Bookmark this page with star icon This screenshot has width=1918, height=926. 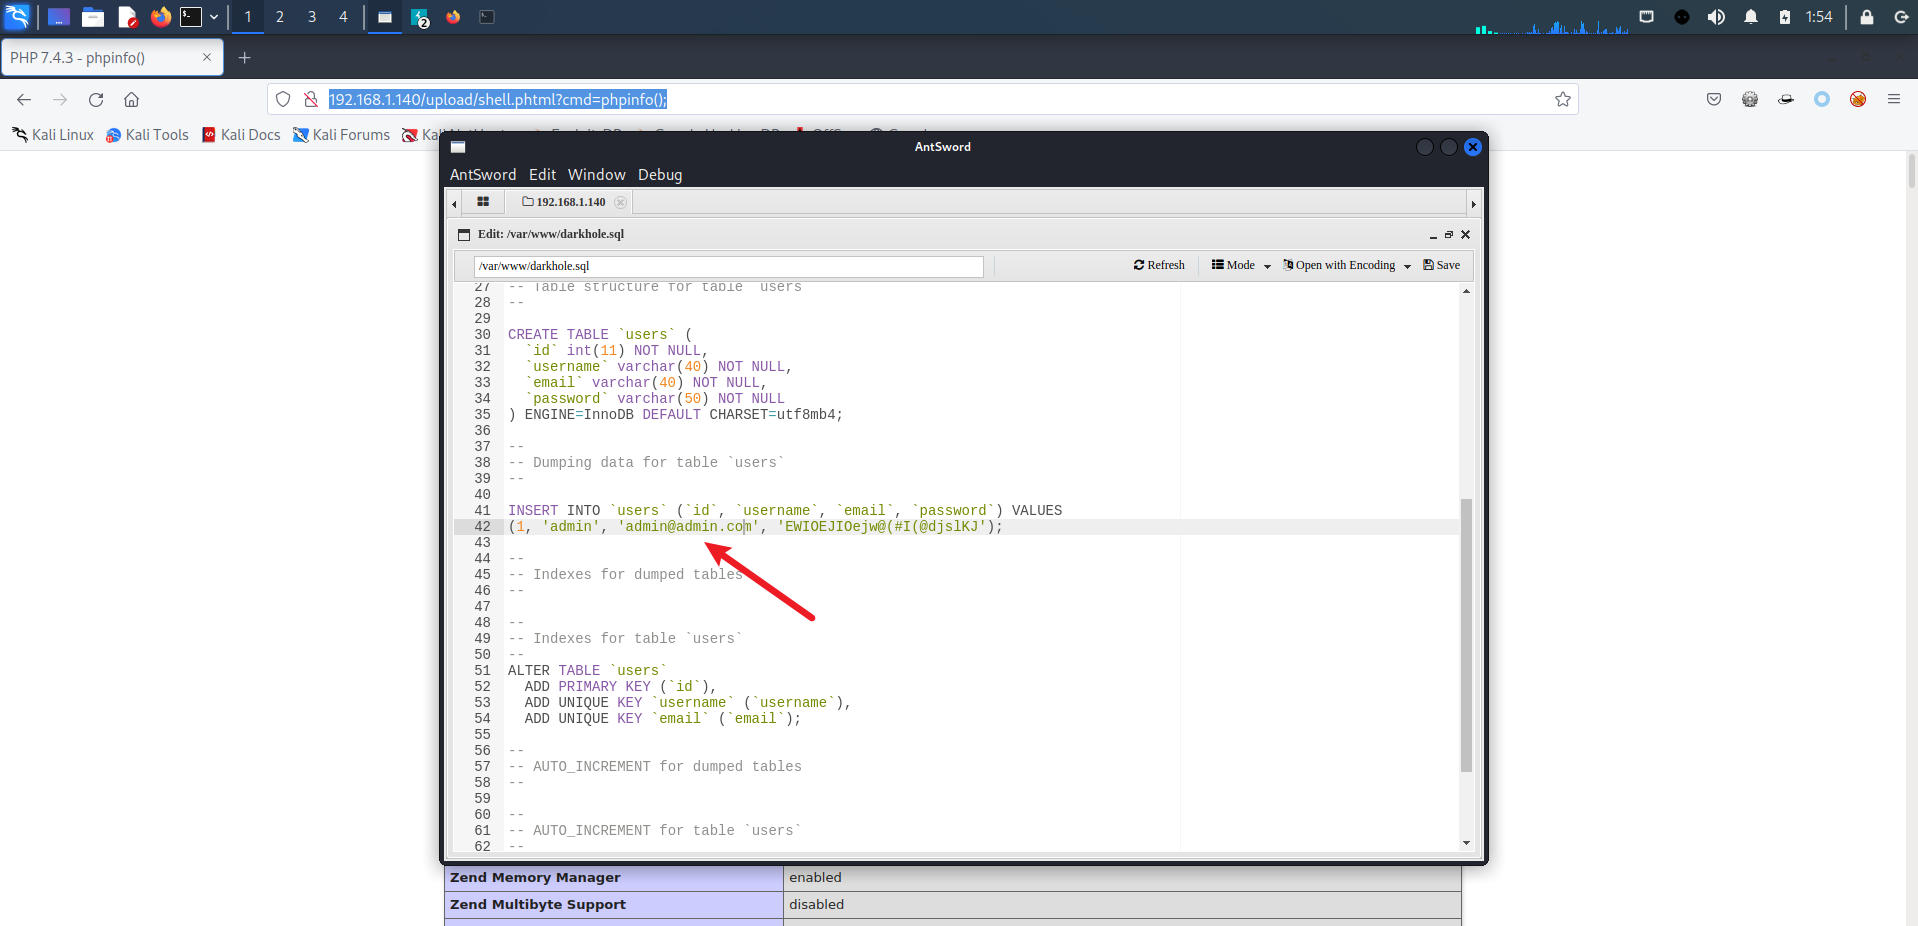[1563, 99]
